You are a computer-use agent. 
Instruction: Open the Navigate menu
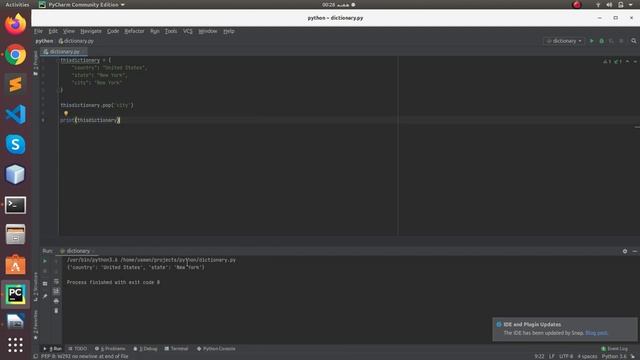click(x=91, y=31)
